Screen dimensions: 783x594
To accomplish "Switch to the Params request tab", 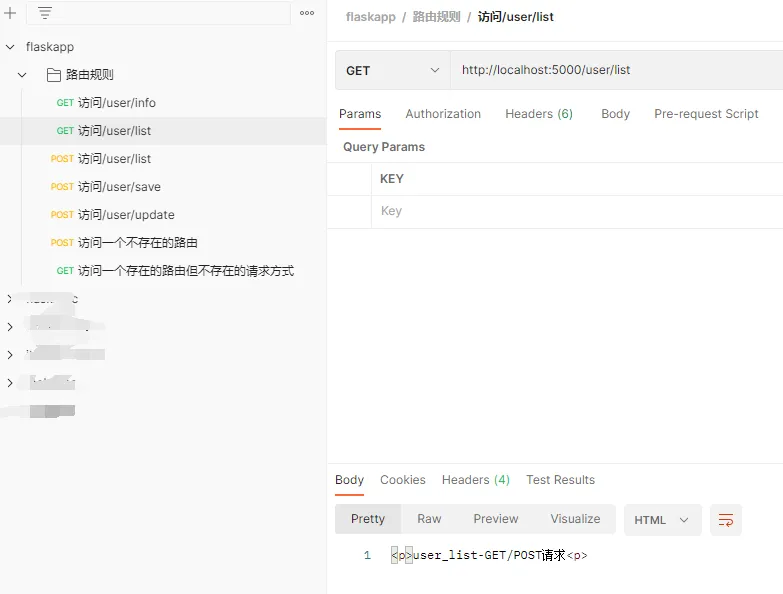I will [x=360, y=114].
